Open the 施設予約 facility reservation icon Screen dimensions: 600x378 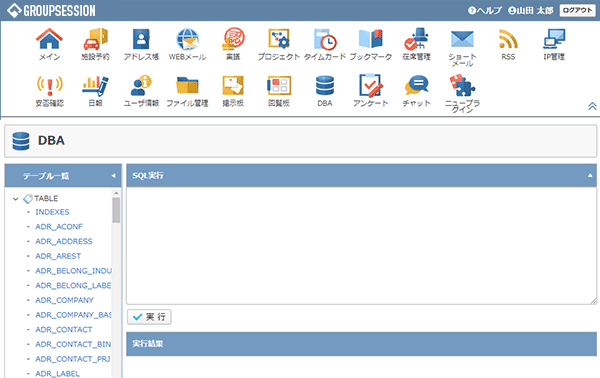[x=95, y=39]
